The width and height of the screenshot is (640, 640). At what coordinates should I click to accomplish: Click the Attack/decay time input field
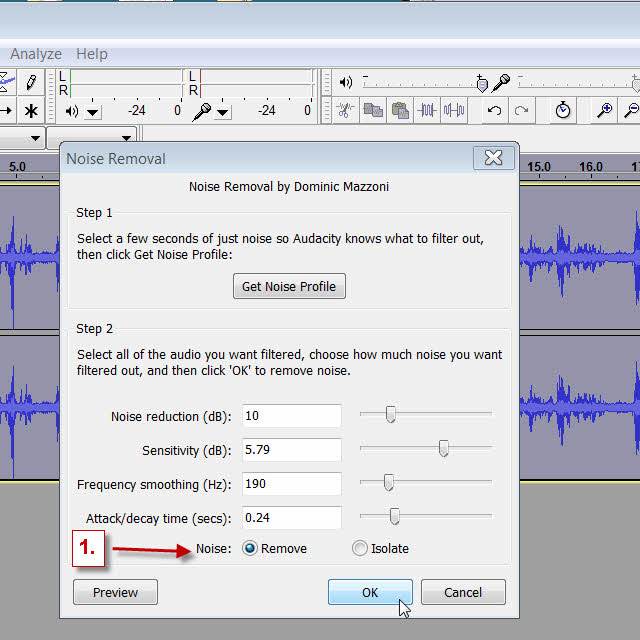[x=291, y=518]
